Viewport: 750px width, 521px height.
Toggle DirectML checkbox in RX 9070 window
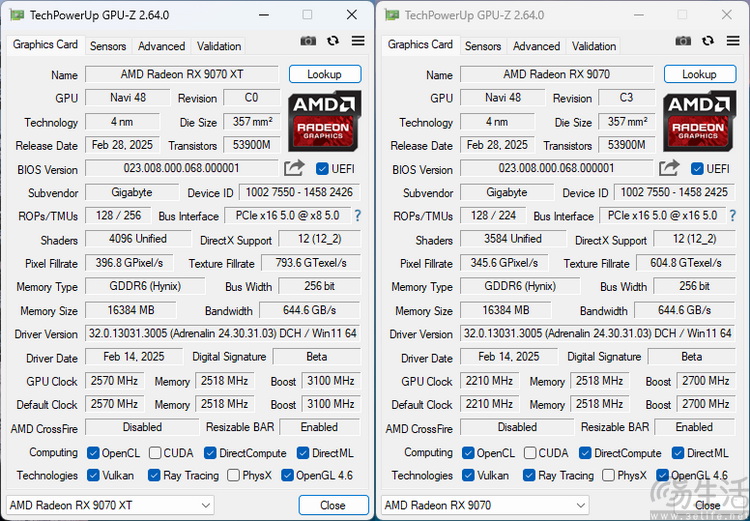678,453
